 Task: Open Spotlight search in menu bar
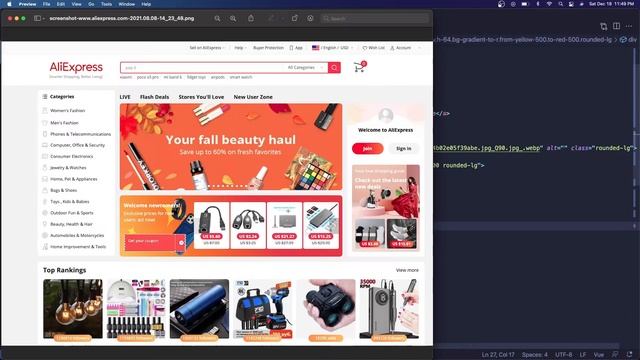[x=561, y=4]
